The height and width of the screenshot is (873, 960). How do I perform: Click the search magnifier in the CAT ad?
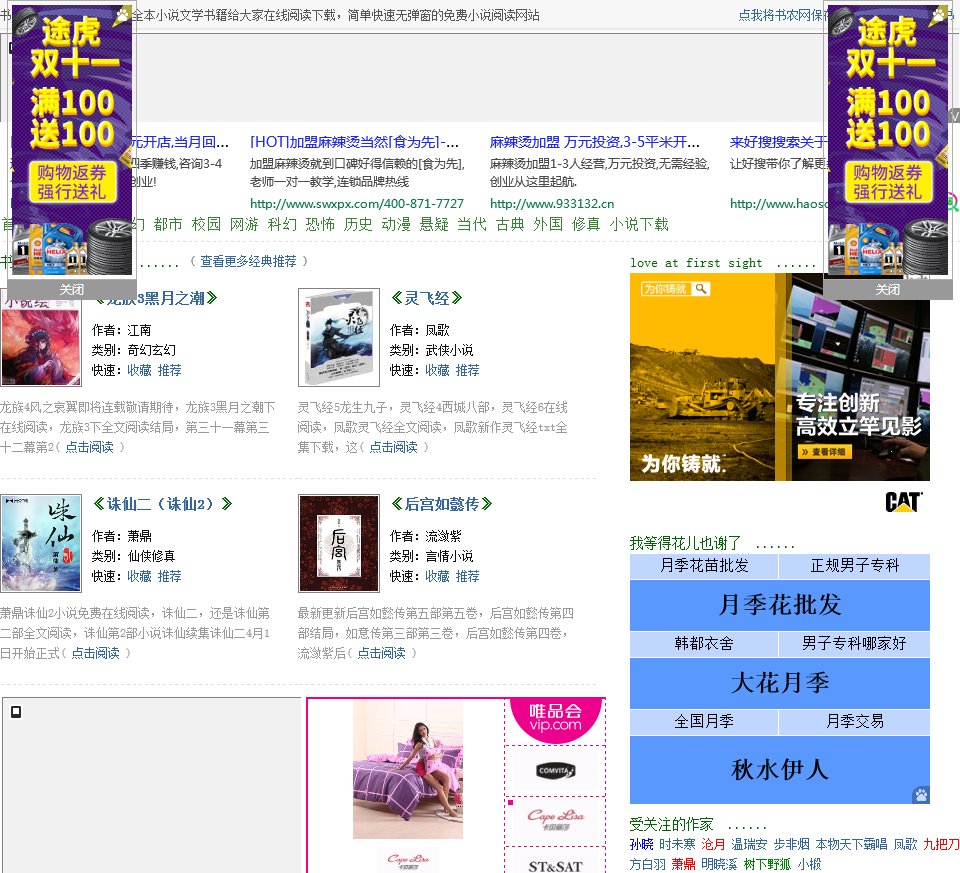click(x=702, y=289)
